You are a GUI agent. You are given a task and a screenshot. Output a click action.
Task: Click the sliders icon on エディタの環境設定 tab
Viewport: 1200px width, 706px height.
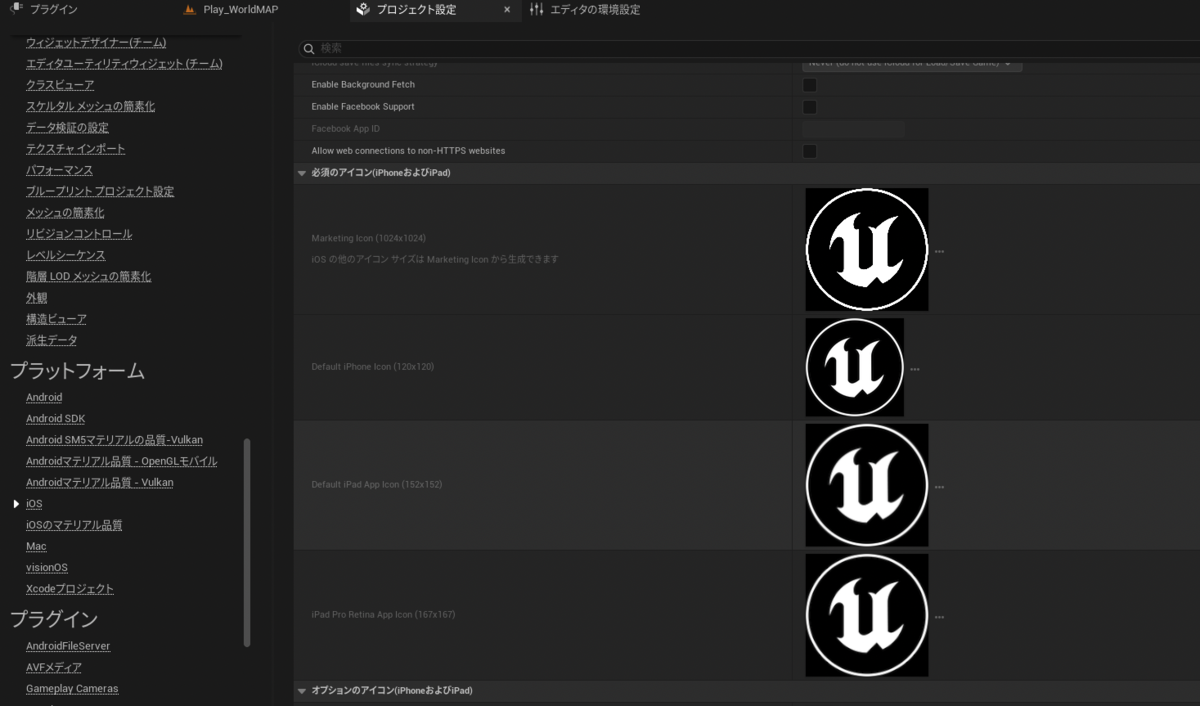(x=537, y=9)
